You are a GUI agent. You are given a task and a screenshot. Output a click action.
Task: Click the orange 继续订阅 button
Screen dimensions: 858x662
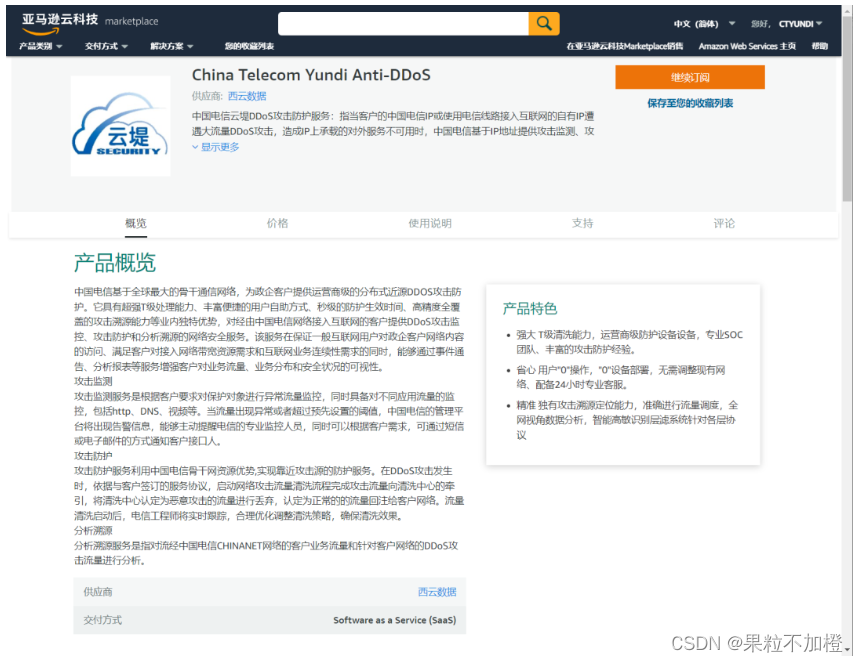click(x=690, y=77)
